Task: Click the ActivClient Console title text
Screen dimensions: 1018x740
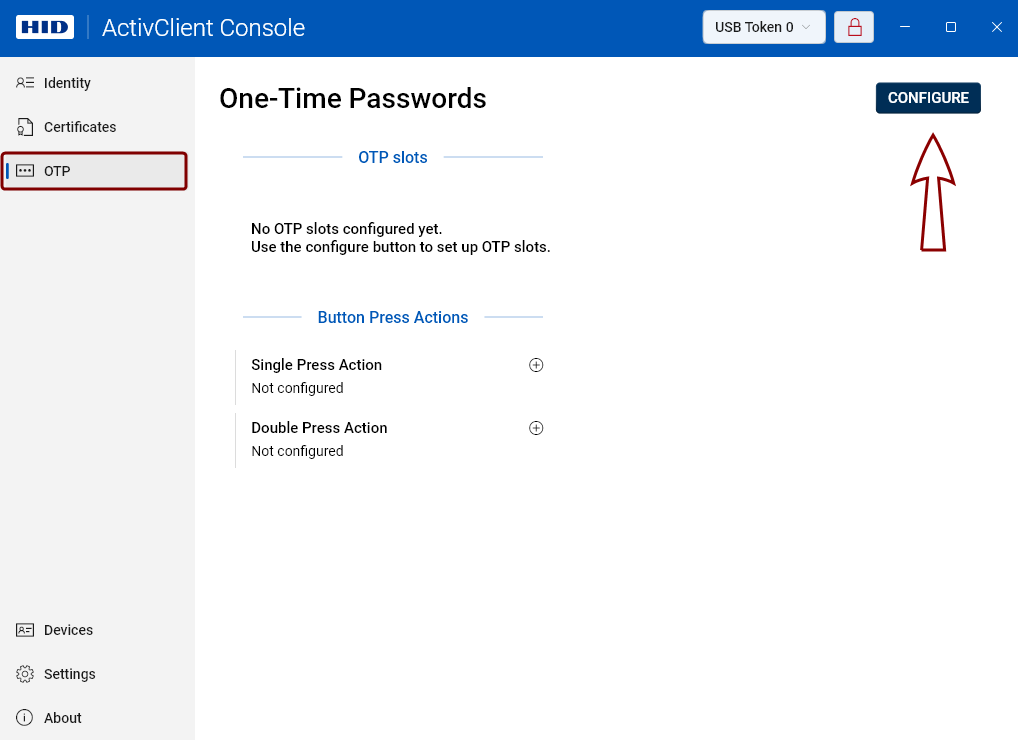Action: (x=203, y=27)
